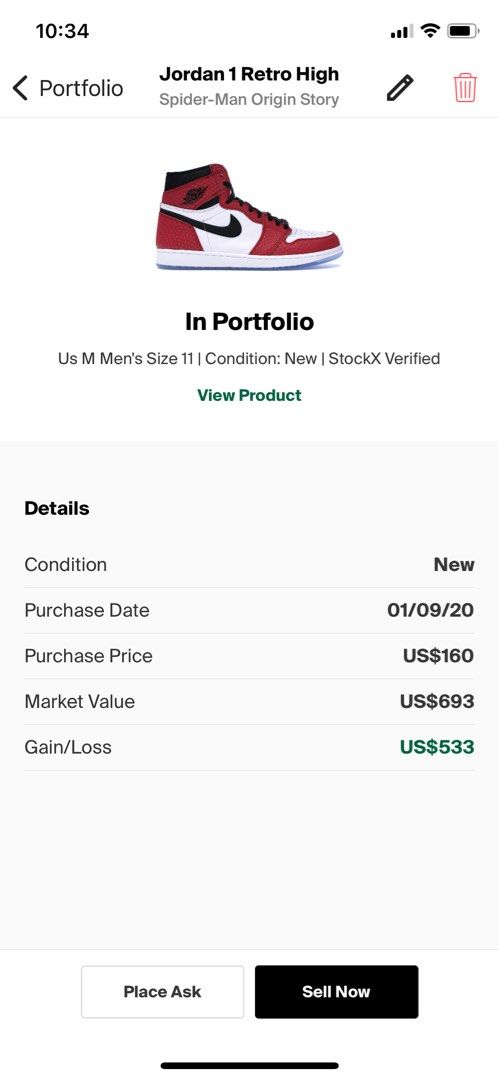Tap the Market Value US$693
The width and height of the screenshot is (499, 1080).
(437, 701)
